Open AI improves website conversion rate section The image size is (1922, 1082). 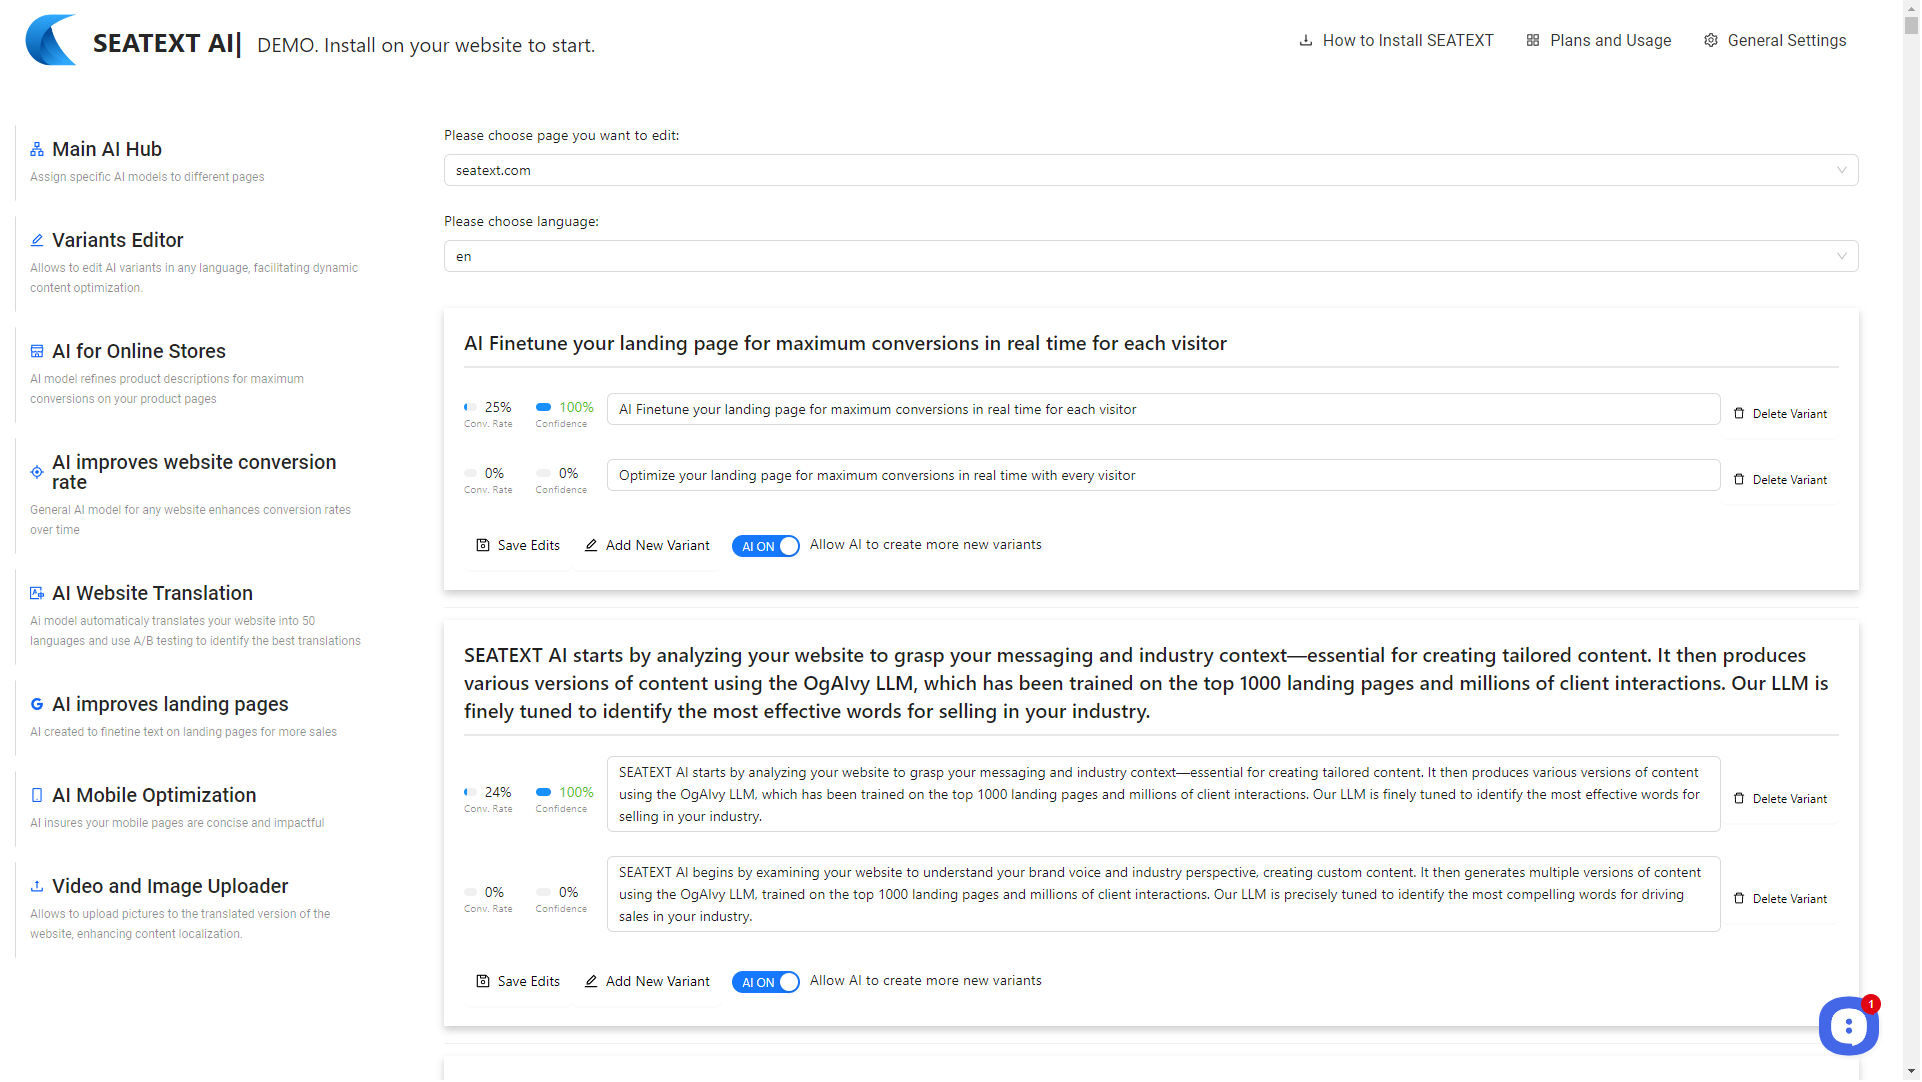pos(194,473)
